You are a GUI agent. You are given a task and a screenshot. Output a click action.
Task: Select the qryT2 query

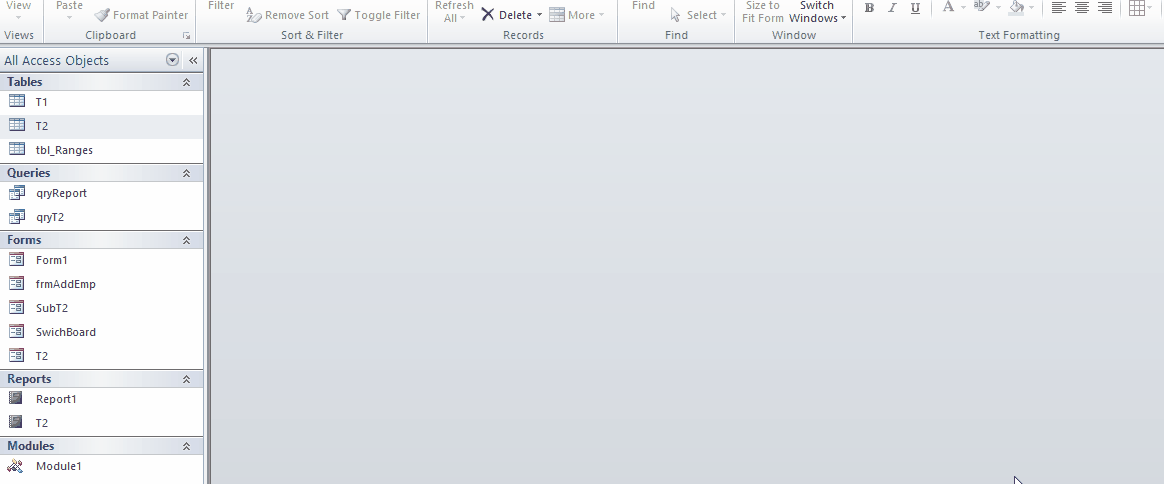101,218
